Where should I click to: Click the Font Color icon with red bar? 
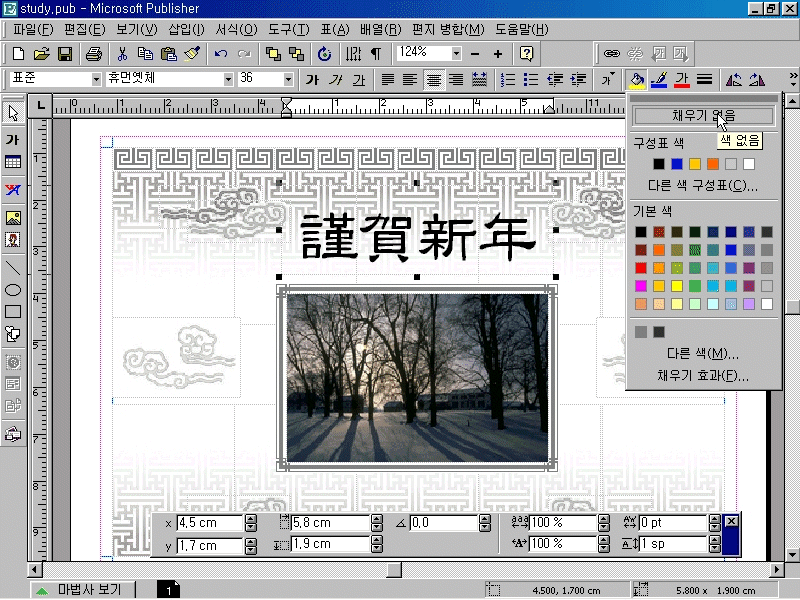pos(682,80)
